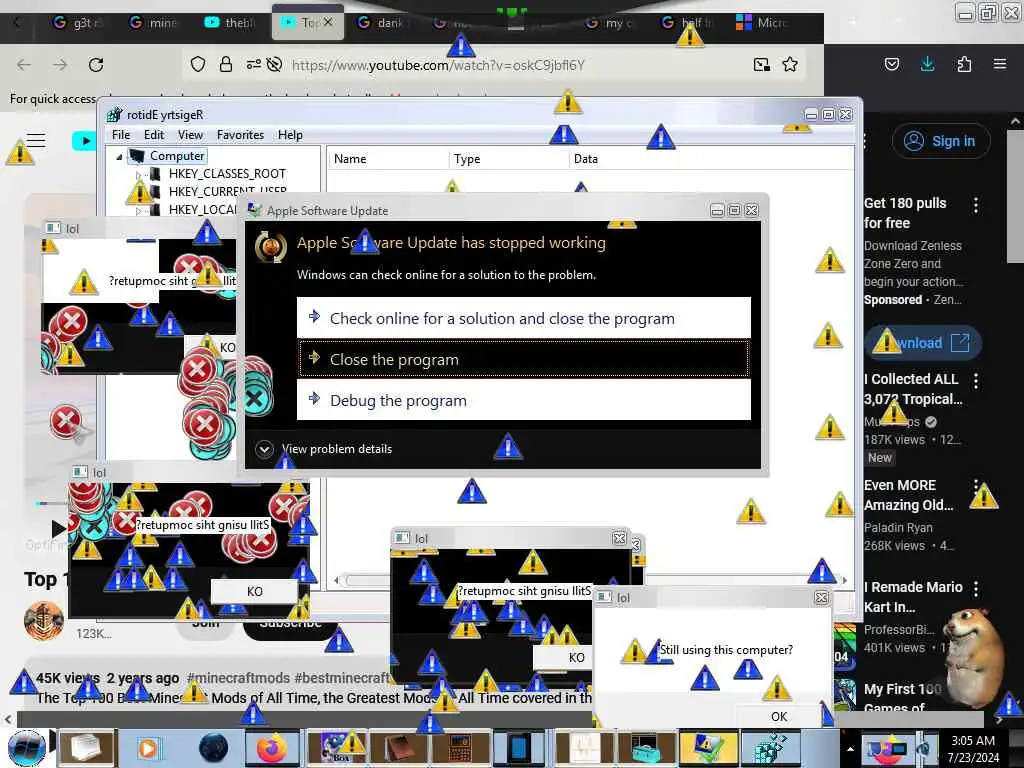The width and height of the screenshot is (1024, 768).
Task: Open Windows Media Player taskbar icon
Action: 148,748
